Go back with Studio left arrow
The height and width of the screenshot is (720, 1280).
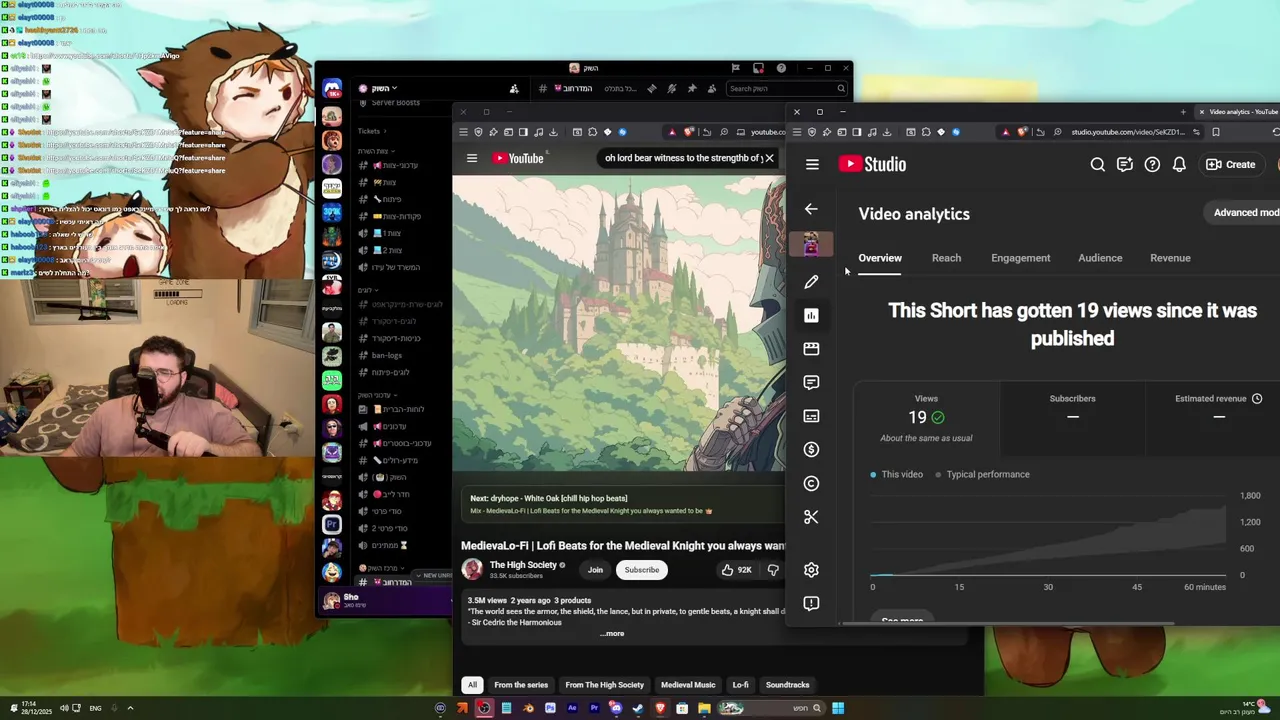811,209
